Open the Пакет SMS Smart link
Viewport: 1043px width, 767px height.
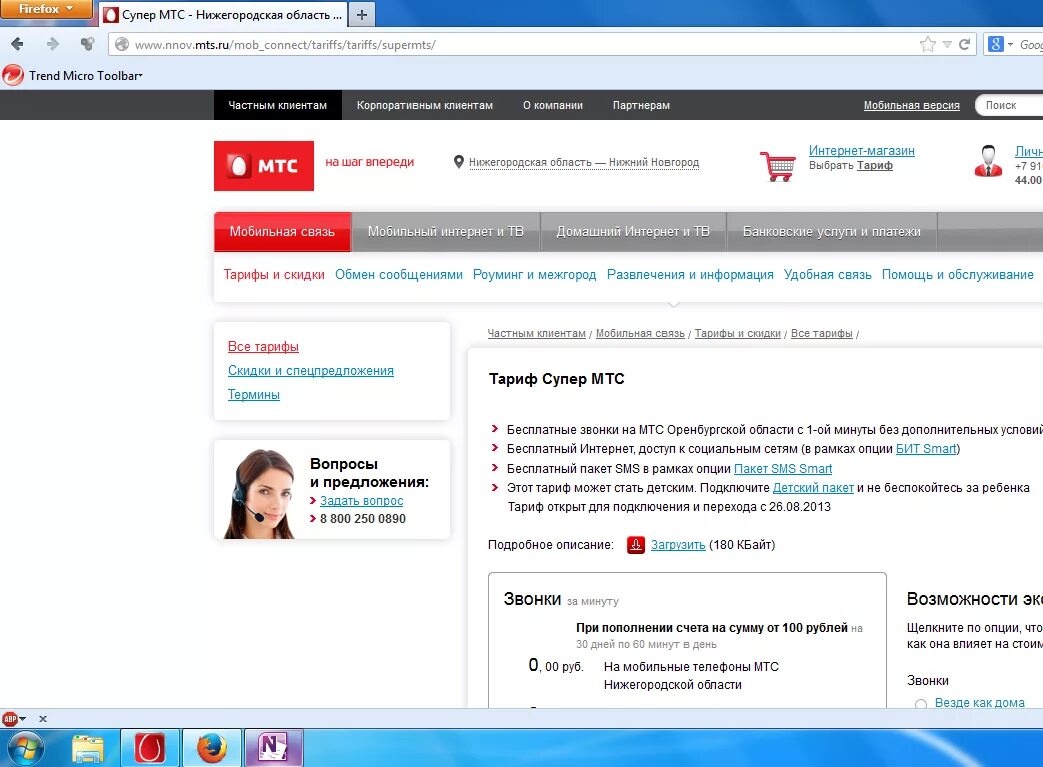[783, 469]
